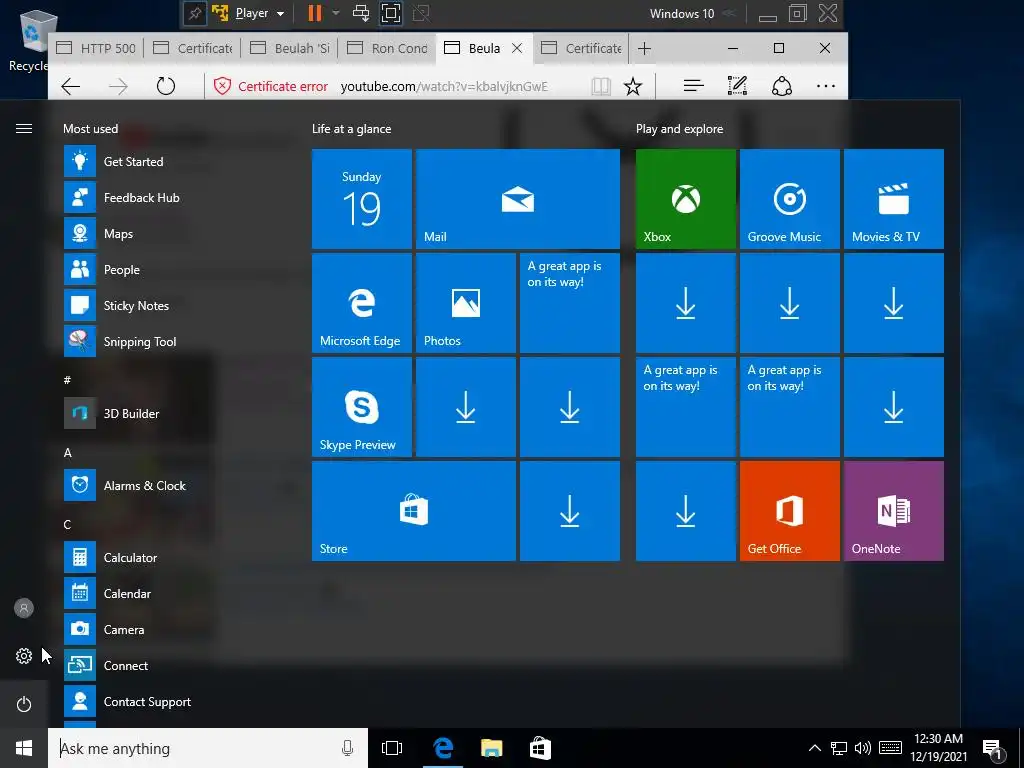Click the Cortana microphone icon
Viewport: 1024px width, 768px height.
click(x=347, y=748)
